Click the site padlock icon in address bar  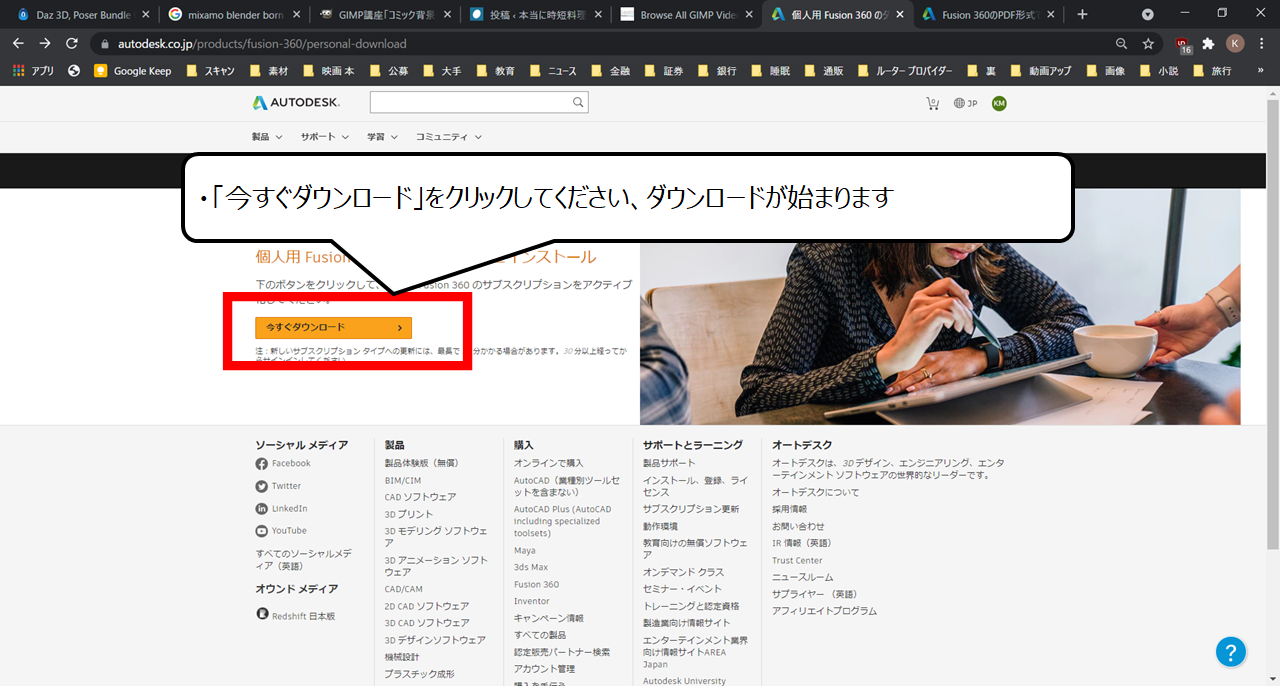(x=104, y=44)
